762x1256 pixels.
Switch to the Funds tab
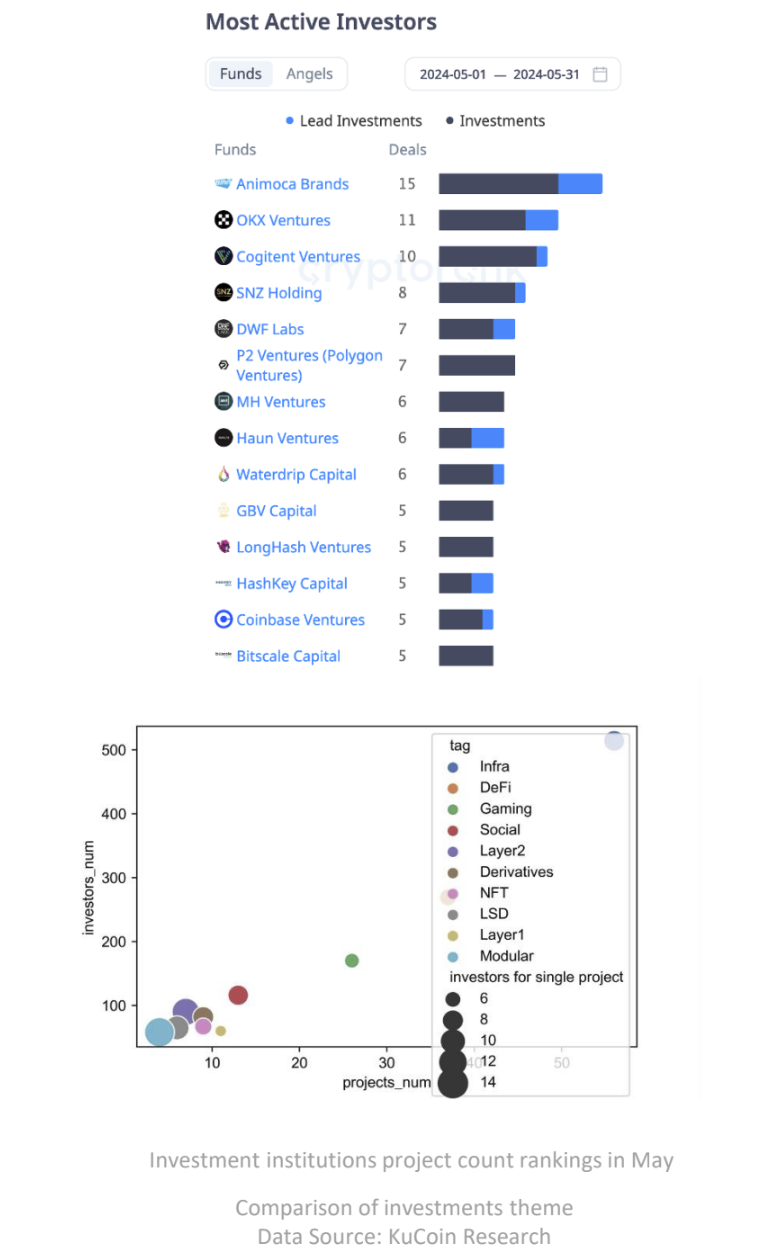(x=241, y=74)
